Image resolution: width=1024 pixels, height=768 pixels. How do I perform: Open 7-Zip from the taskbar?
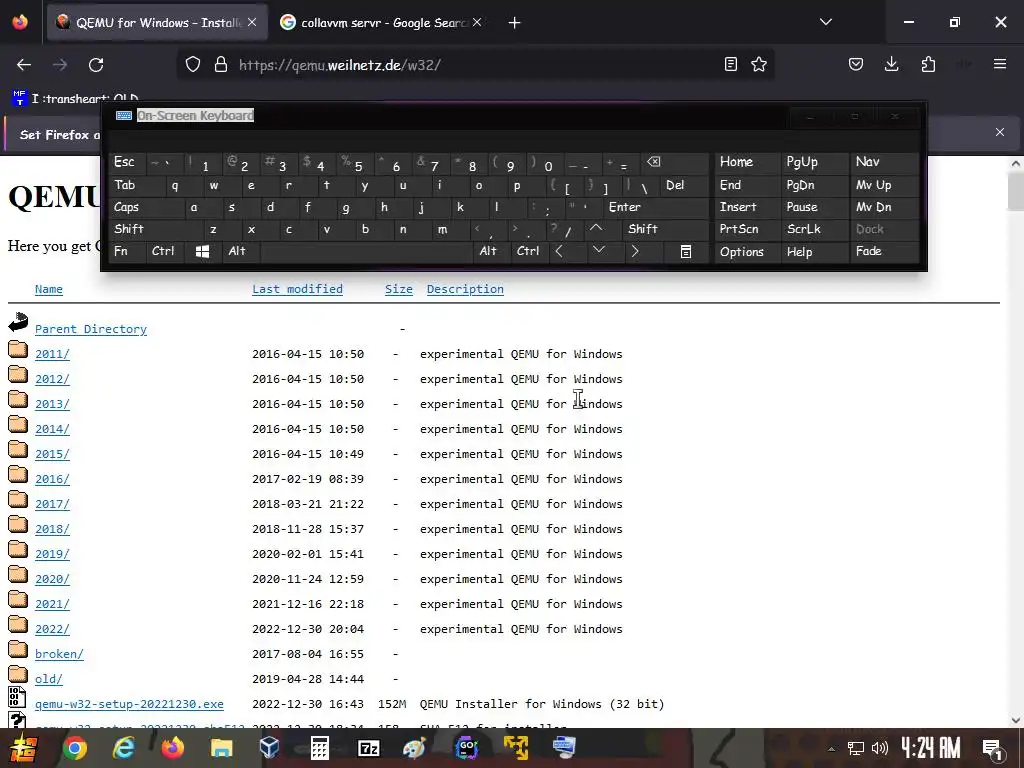pos(369,748)
